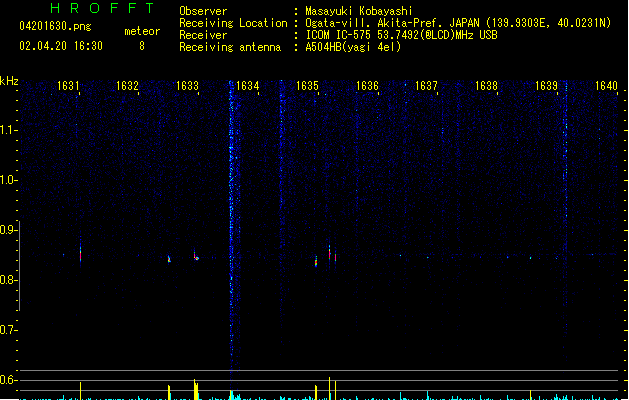Click the 1631 time marker

click(68, 86)
